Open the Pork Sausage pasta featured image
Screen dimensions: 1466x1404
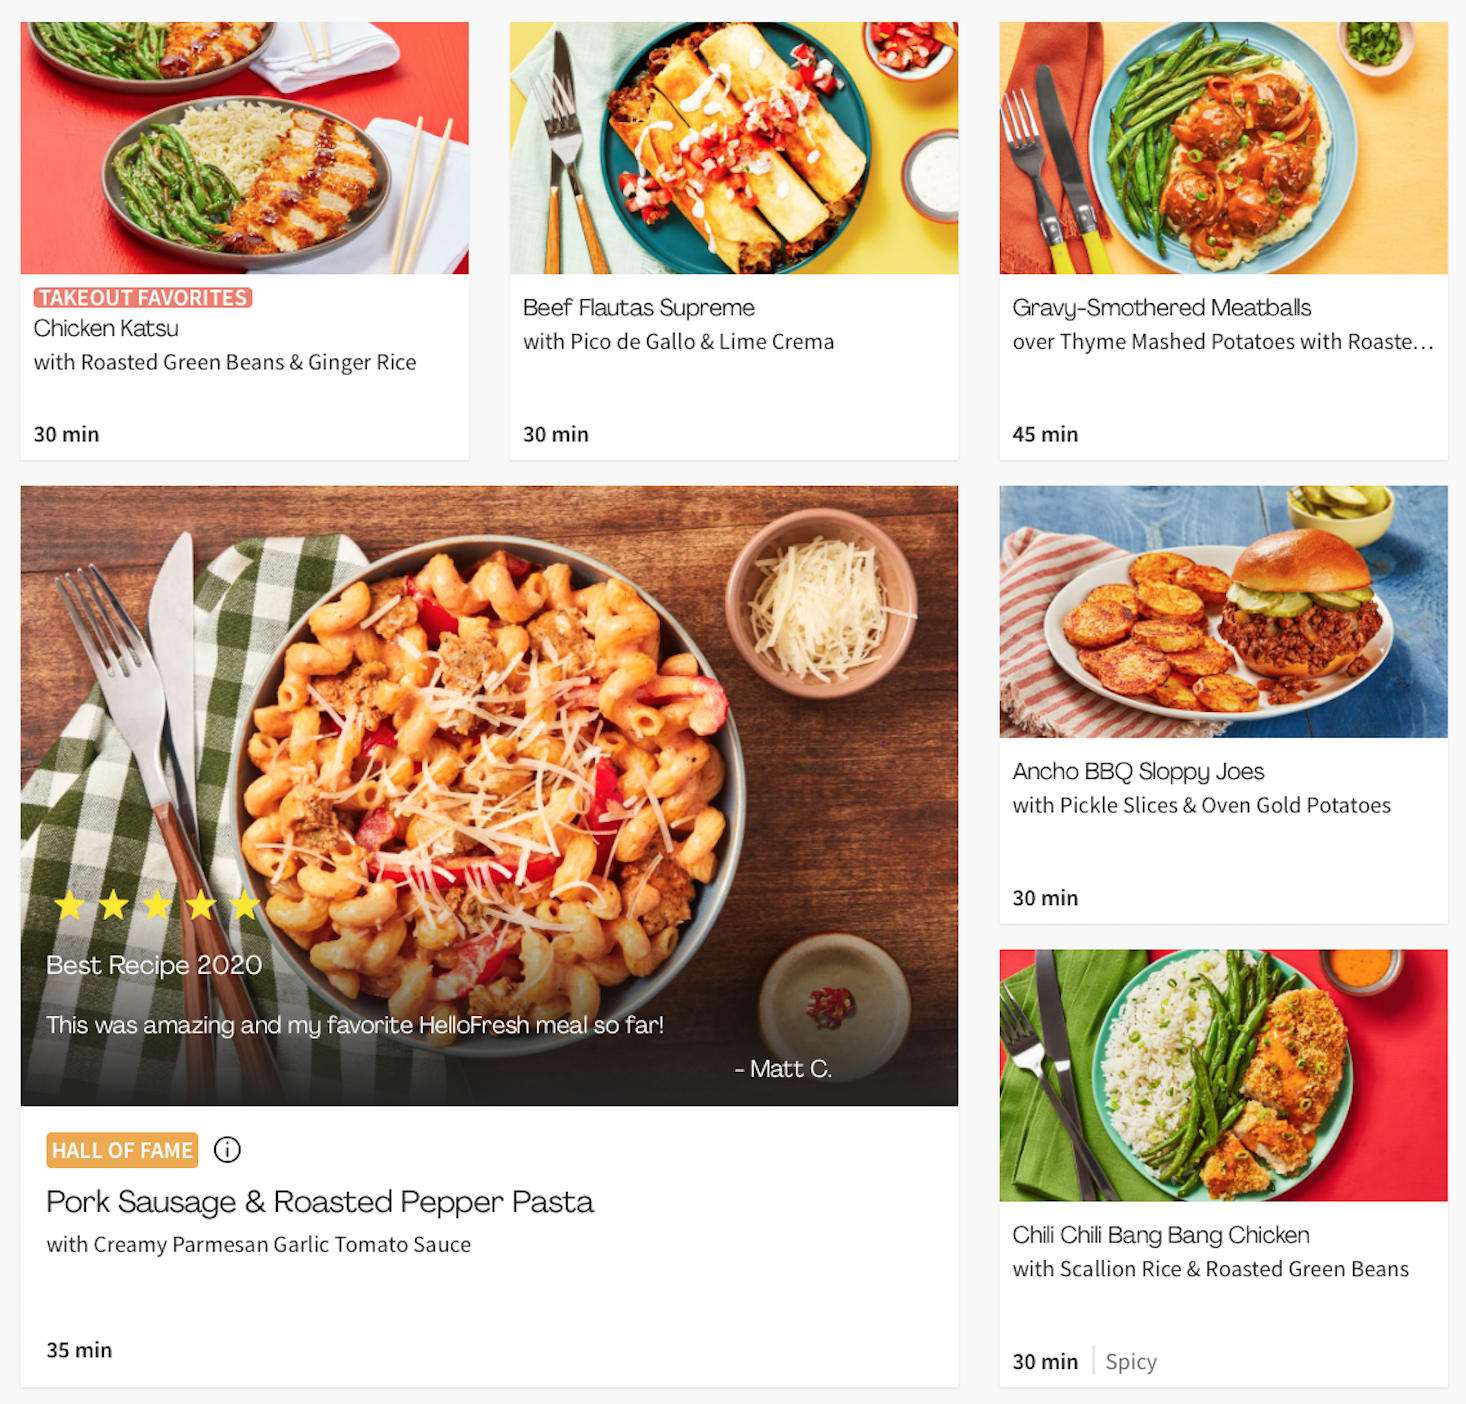pyautogui.click(x=489, y=796)
